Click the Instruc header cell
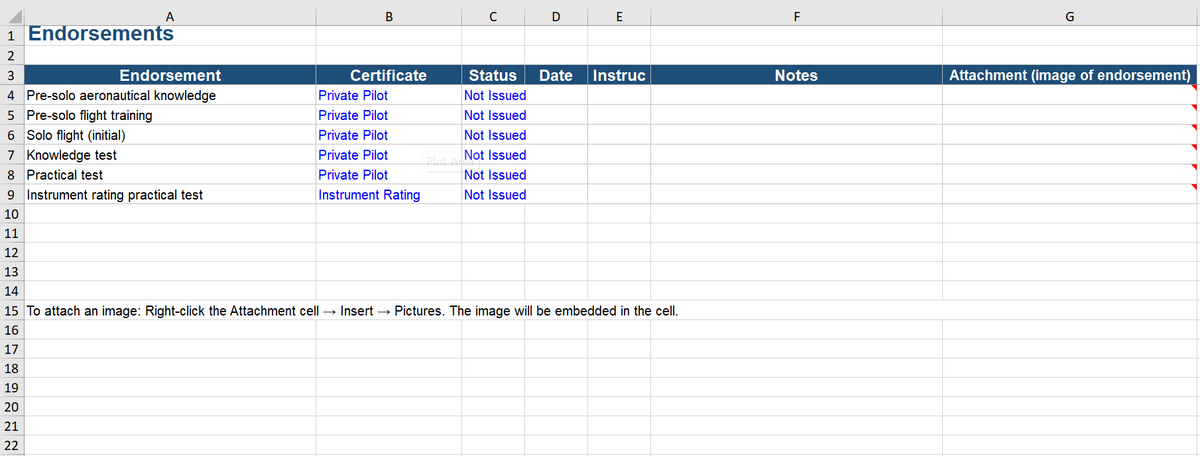Image resolution: width=1200 pixels, height=456 pixels. pos(619,75)
